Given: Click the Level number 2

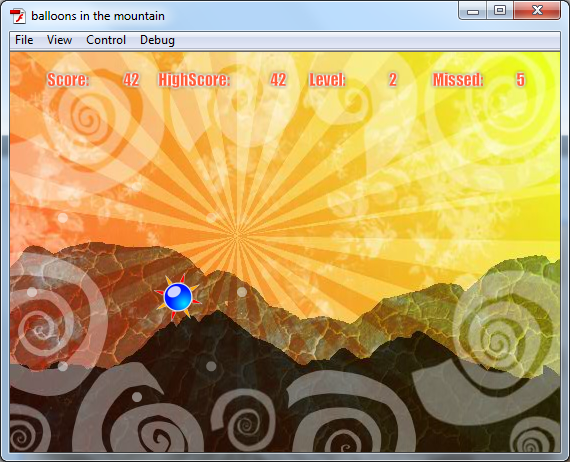Looking at the screenshot, I should (x=392, y=80).
